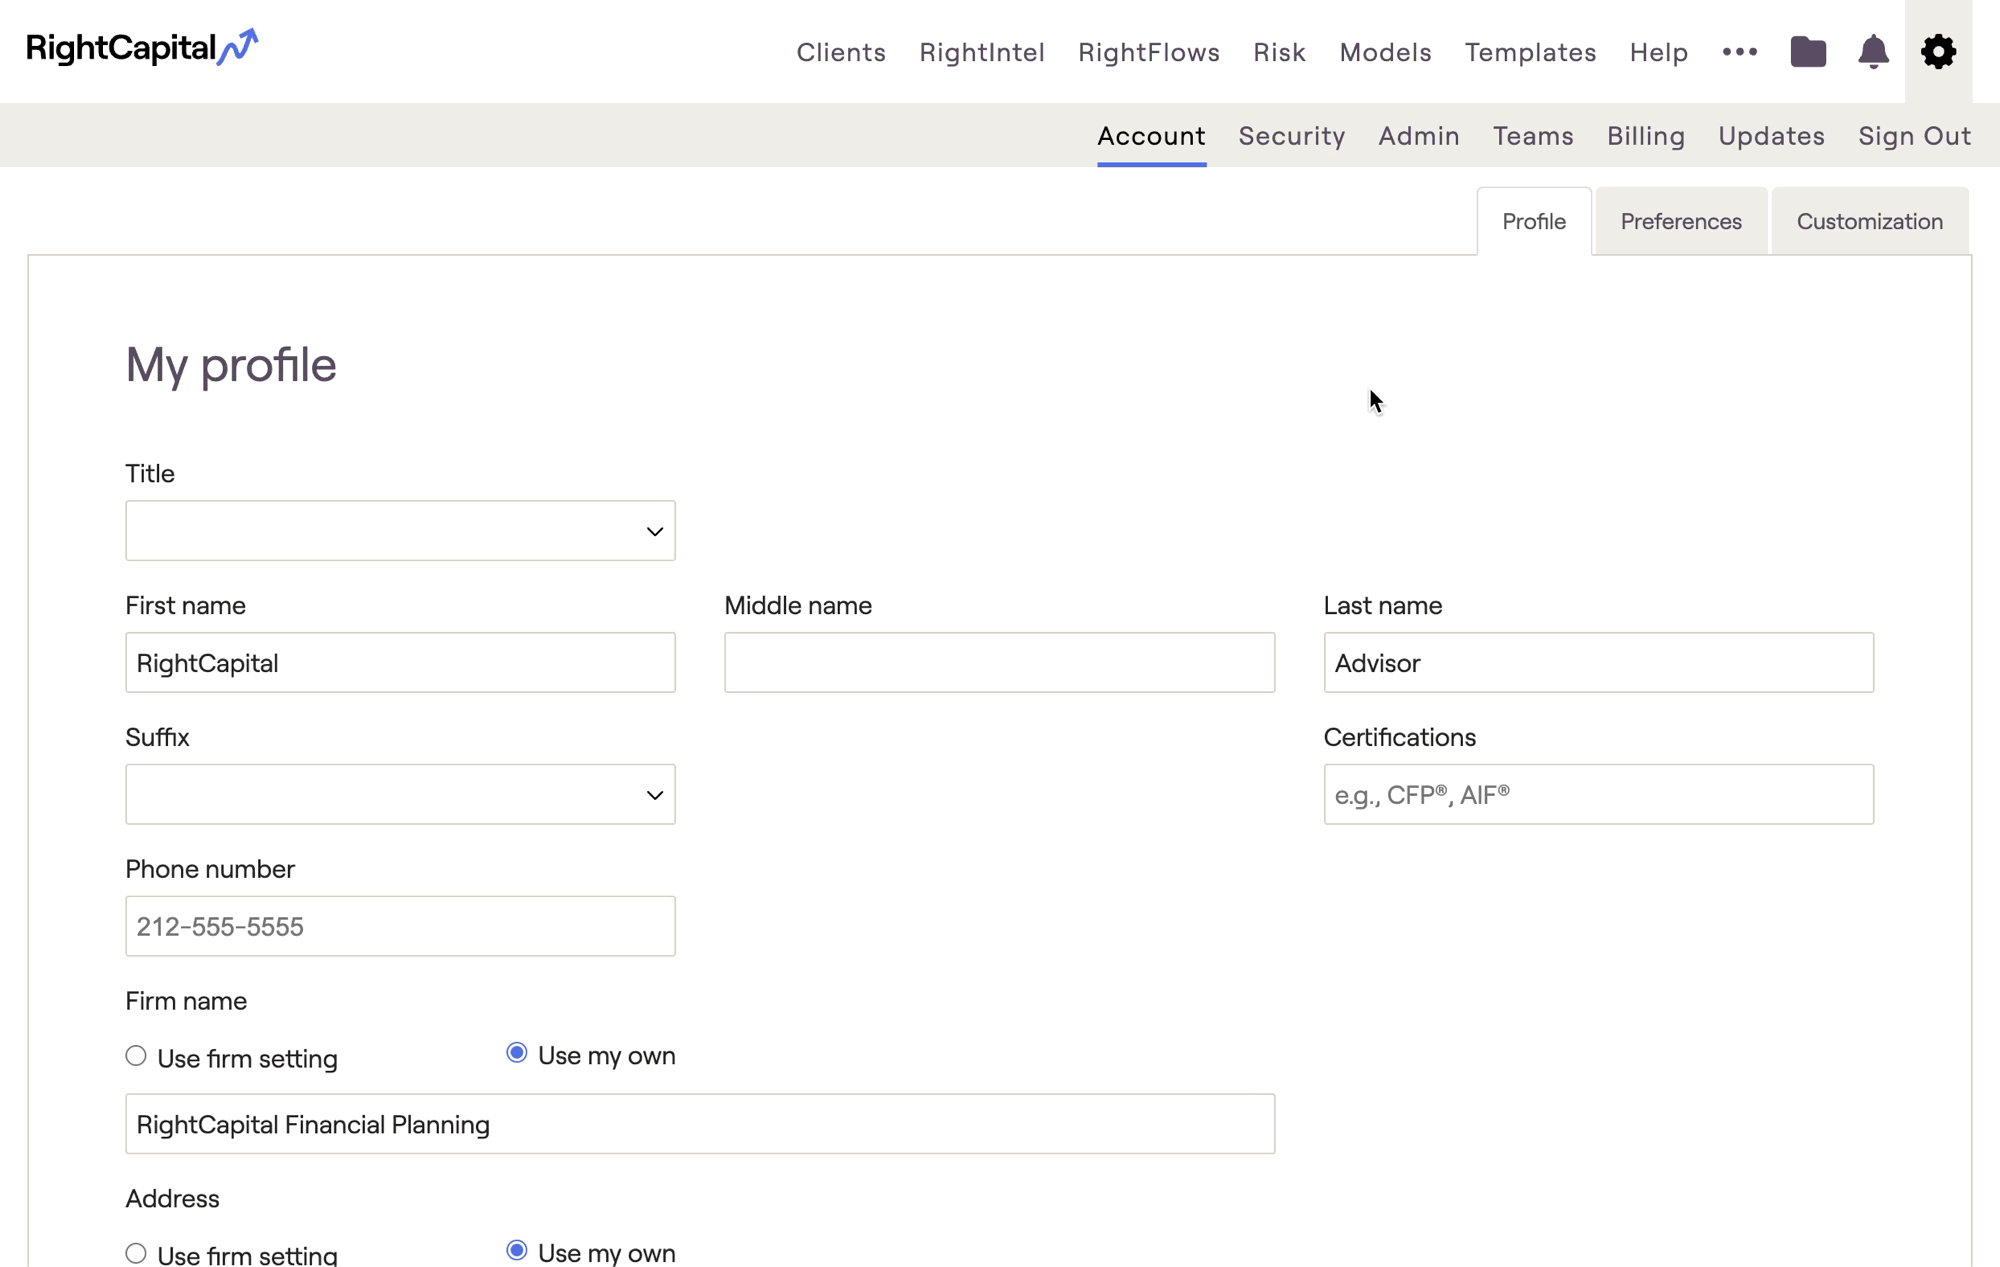This screenshot has height=1267, width=2000.
Task: Click the First name input field
Action: [x=400, y=663]
